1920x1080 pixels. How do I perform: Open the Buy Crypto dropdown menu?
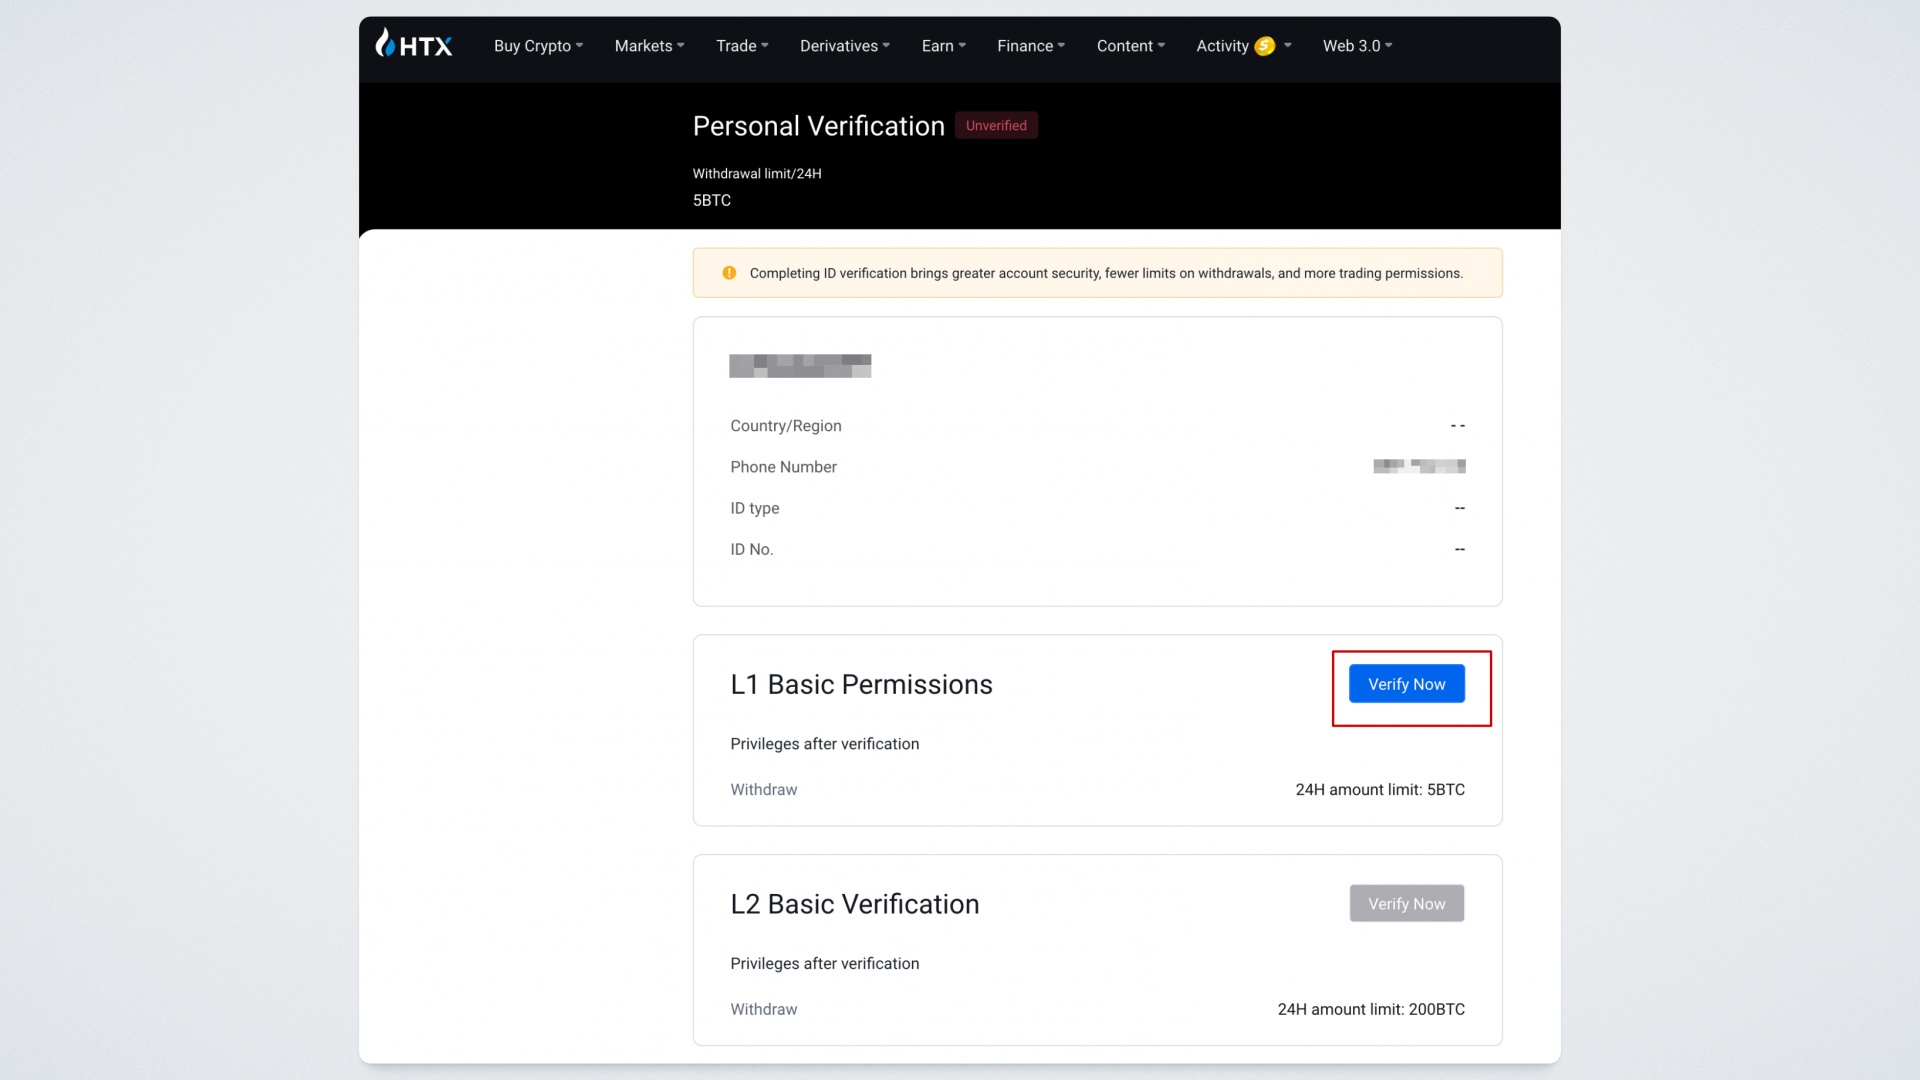coord(538,46)
